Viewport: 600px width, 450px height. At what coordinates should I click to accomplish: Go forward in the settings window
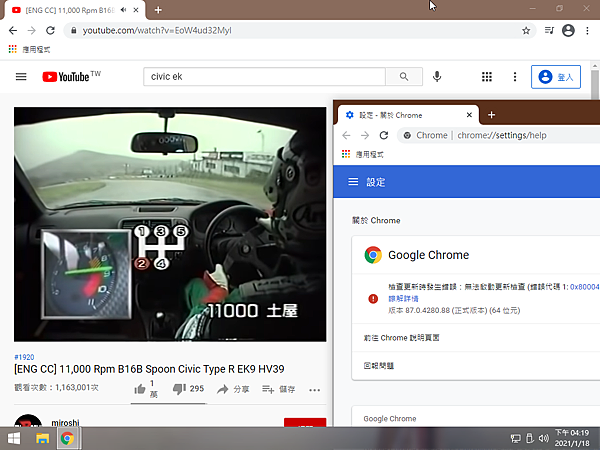[365, 135]
